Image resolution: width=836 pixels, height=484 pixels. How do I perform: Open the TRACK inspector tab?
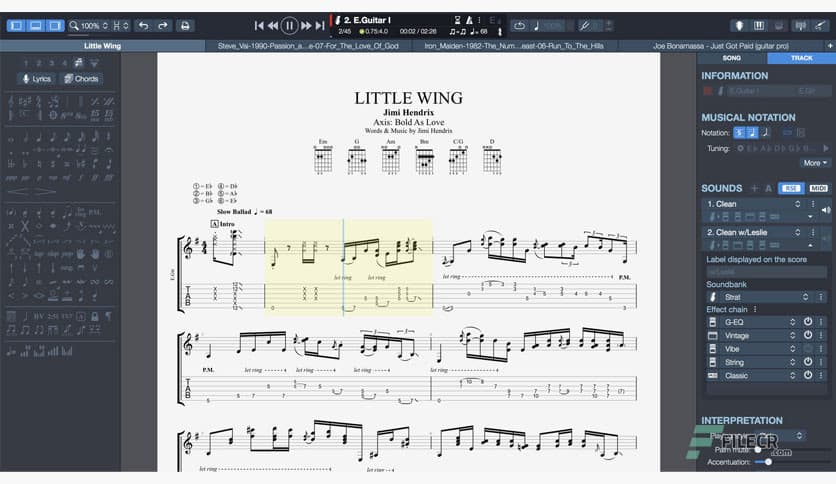801,58
